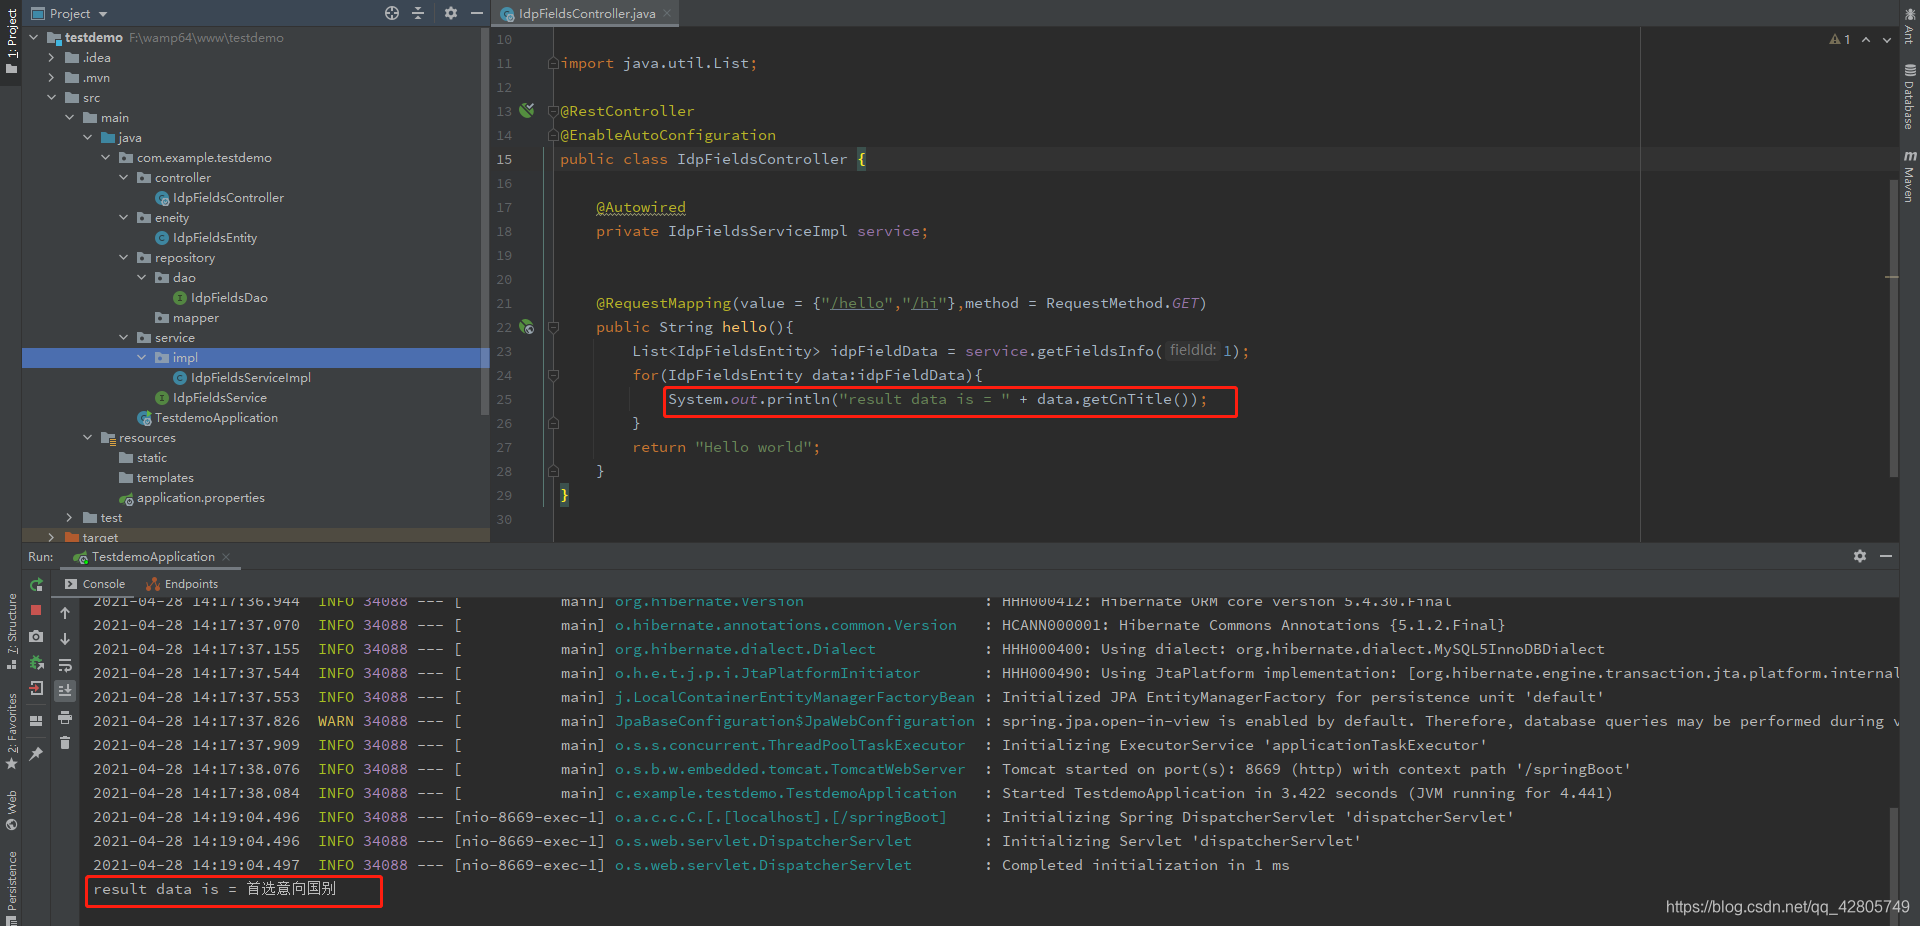Expand the .idea folder
Image resolution: width=1920 pixels, height=926 pixels.
52,58
